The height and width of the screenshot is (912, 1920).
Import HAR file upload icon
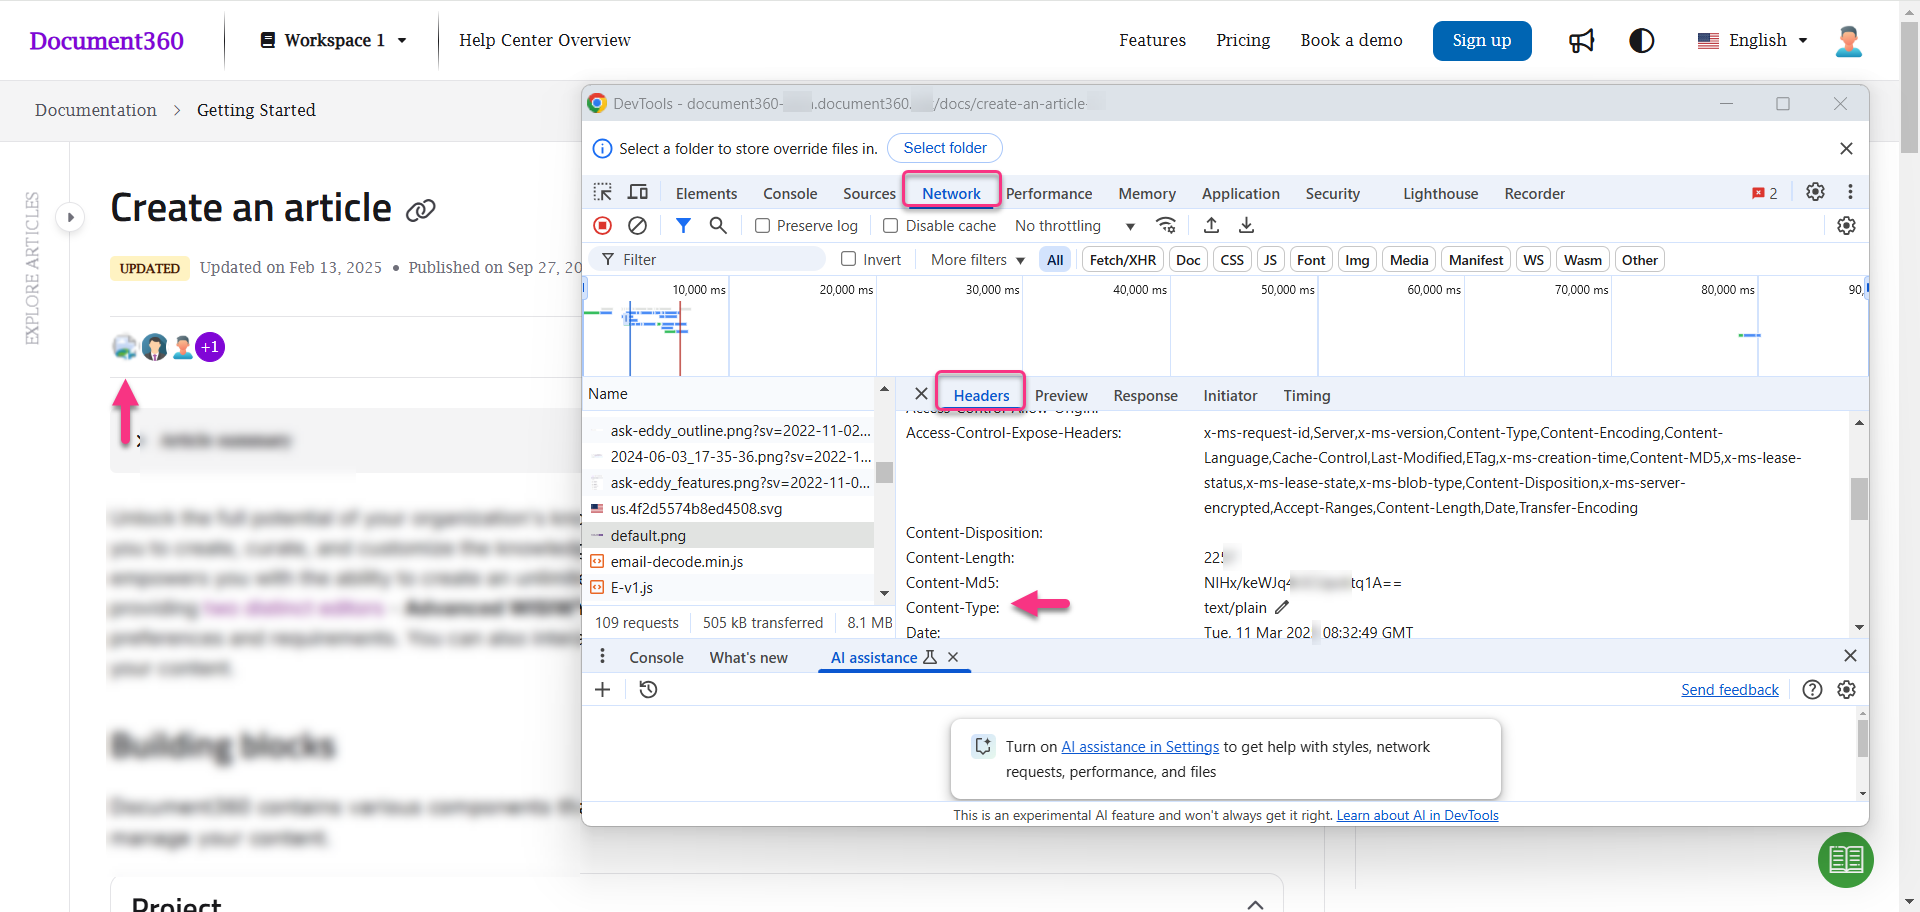1211,225
